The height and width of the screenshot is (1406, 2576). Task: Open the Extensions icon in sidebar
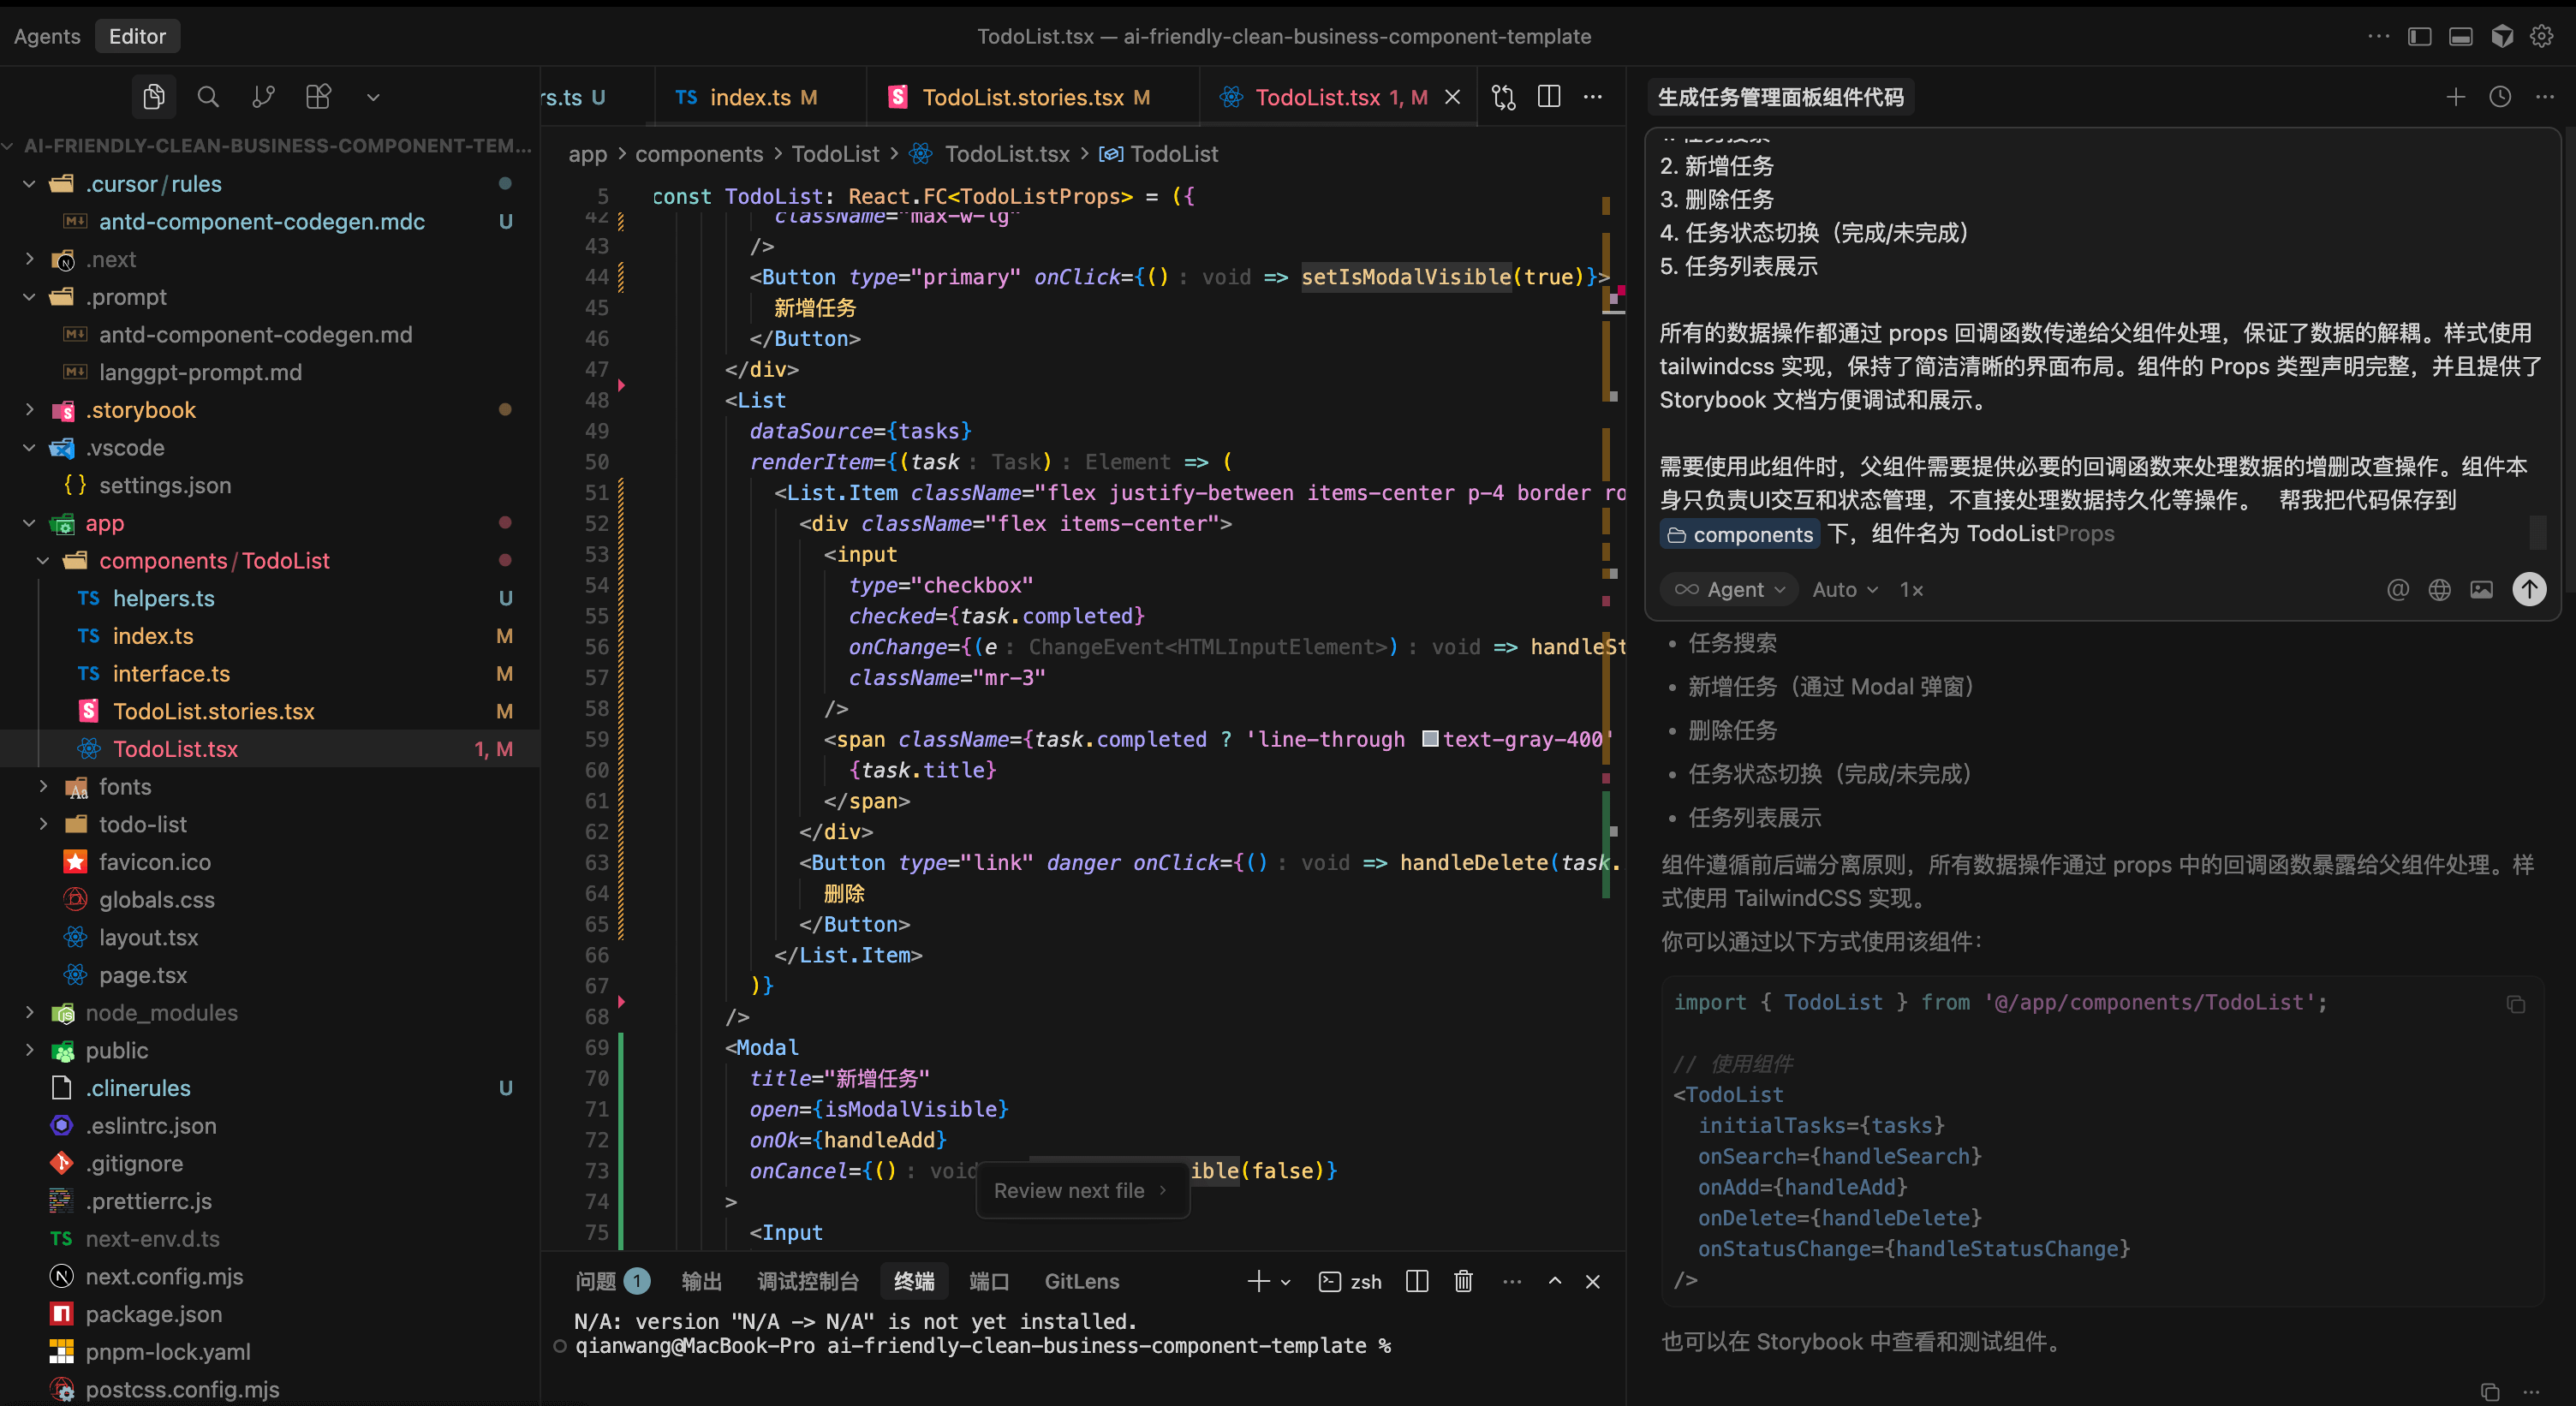(x=318, y=97)
